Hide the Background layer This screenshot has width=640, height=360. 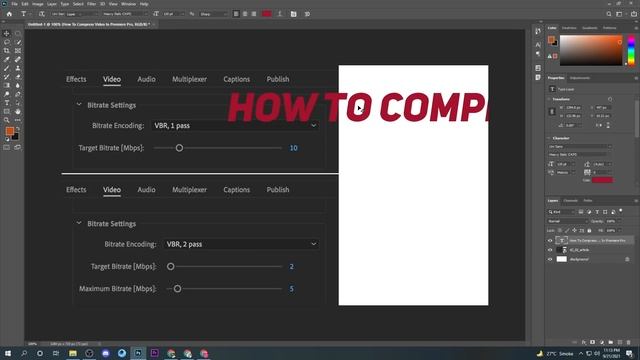tap(550, 259)
